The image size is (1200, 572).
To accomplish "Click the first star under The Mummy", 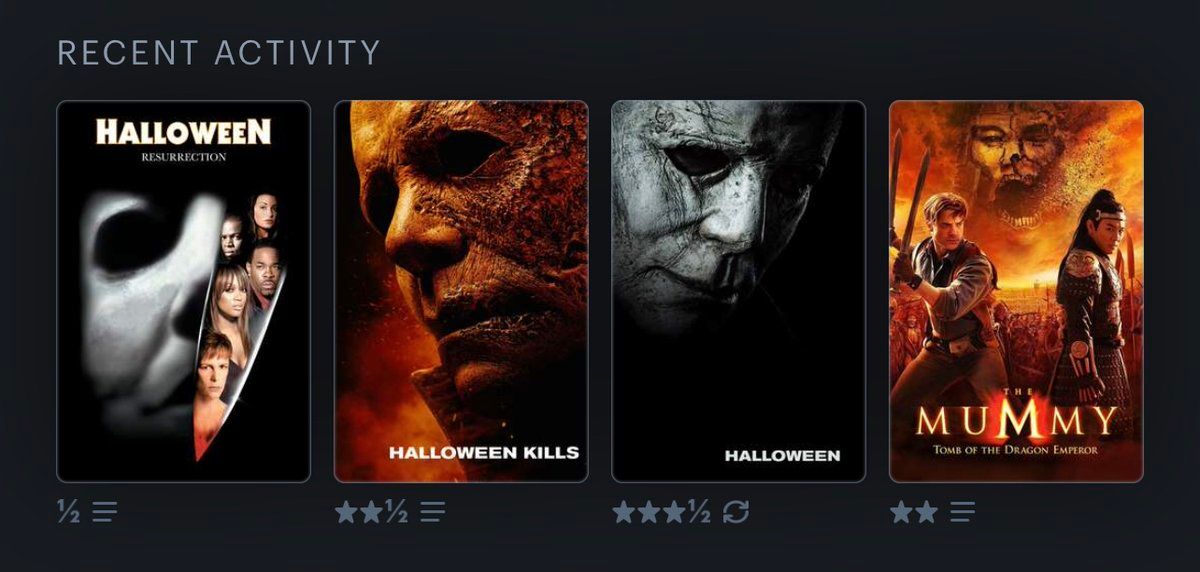I will pos(902,513).
